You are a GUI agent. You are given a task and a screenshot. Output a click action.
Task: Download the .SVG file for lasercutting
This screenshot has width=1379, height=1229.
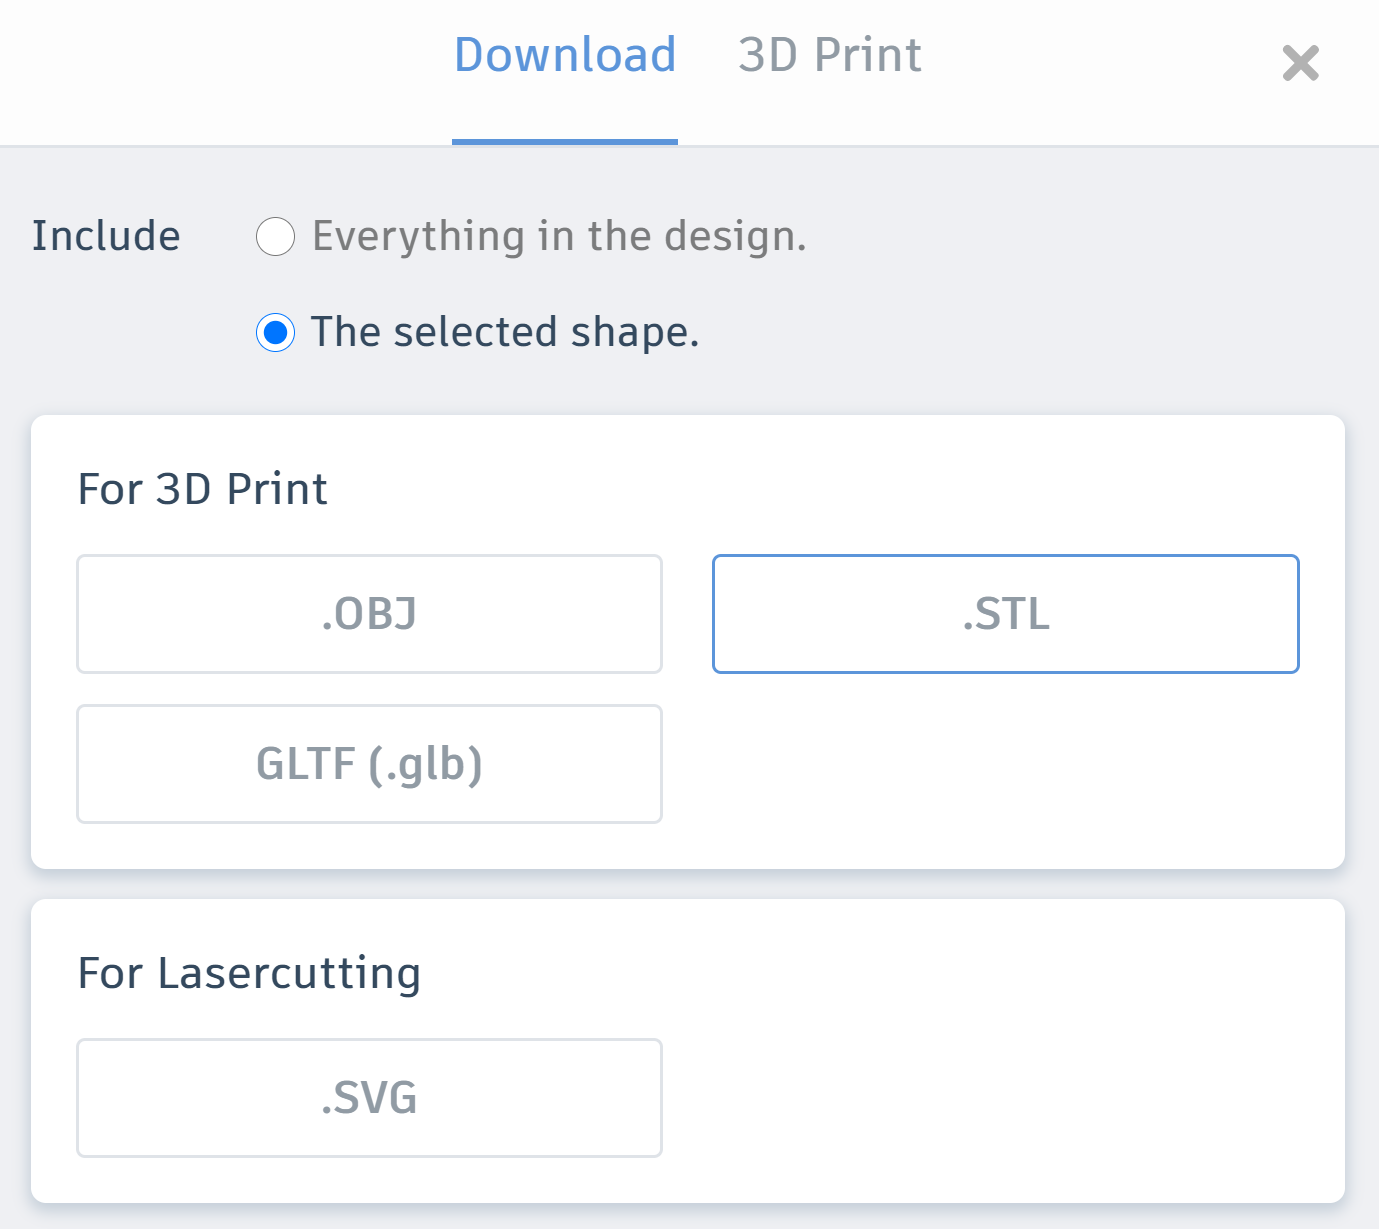(369, 1098)
